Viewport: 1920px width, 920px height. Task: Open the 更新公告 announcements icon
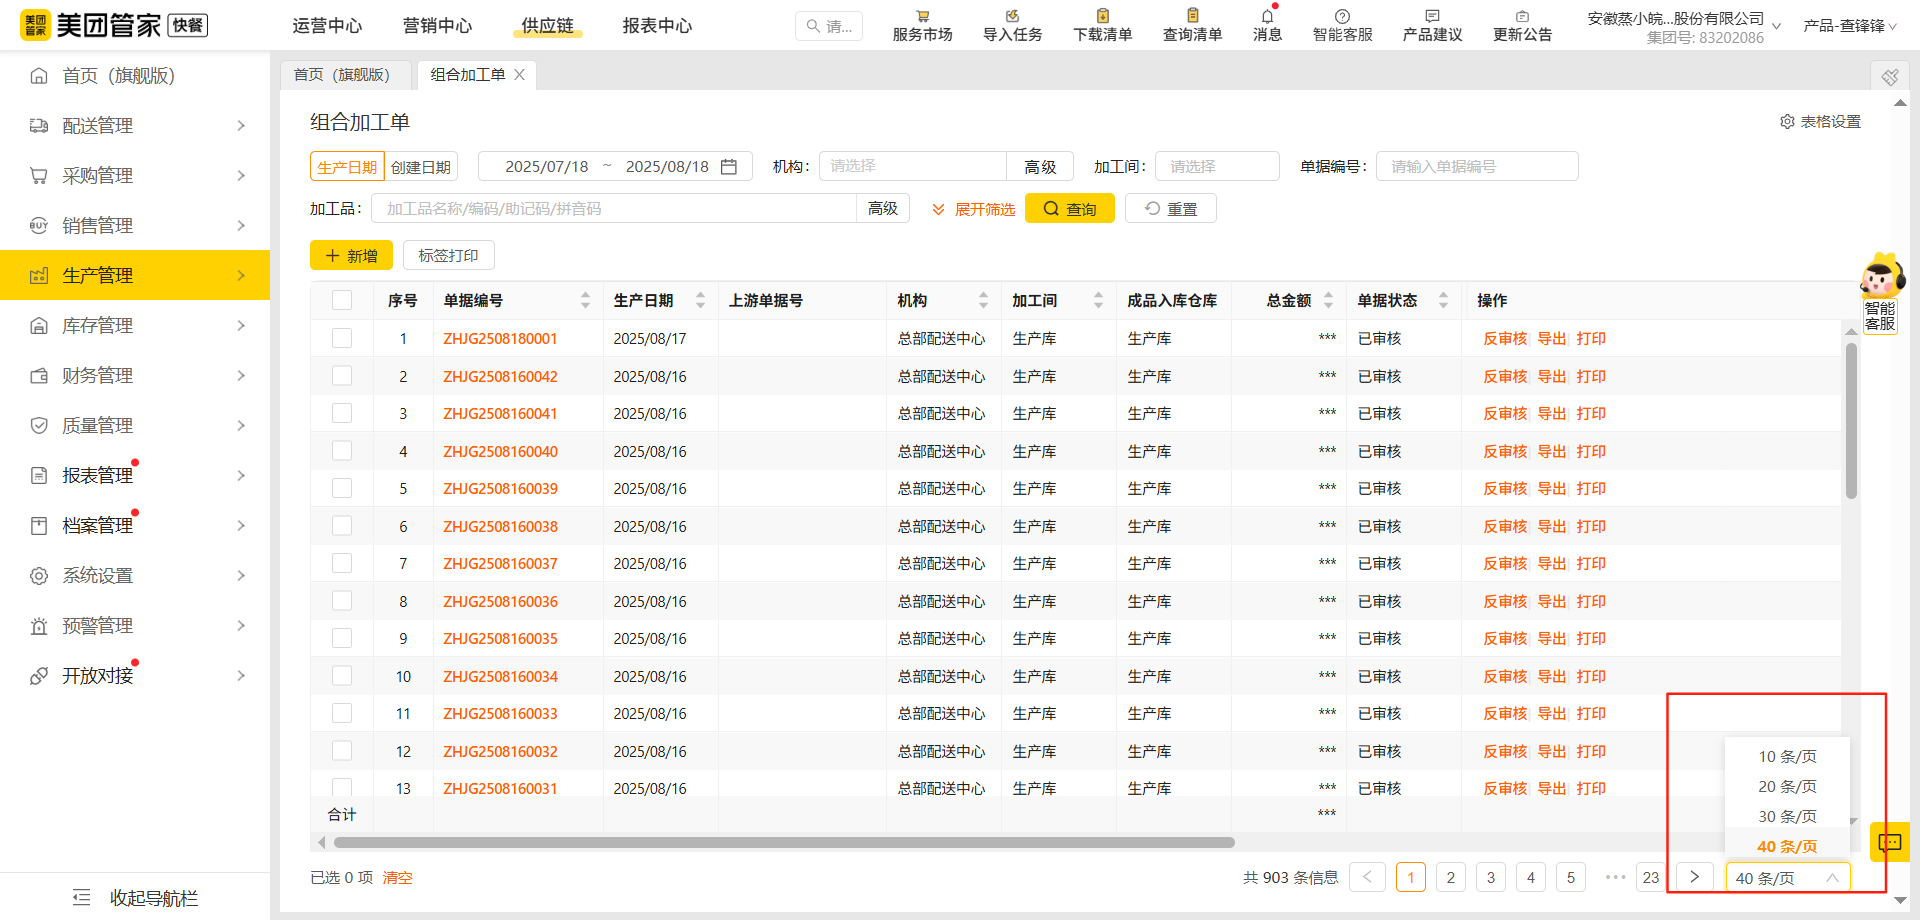pos(1522,17)
